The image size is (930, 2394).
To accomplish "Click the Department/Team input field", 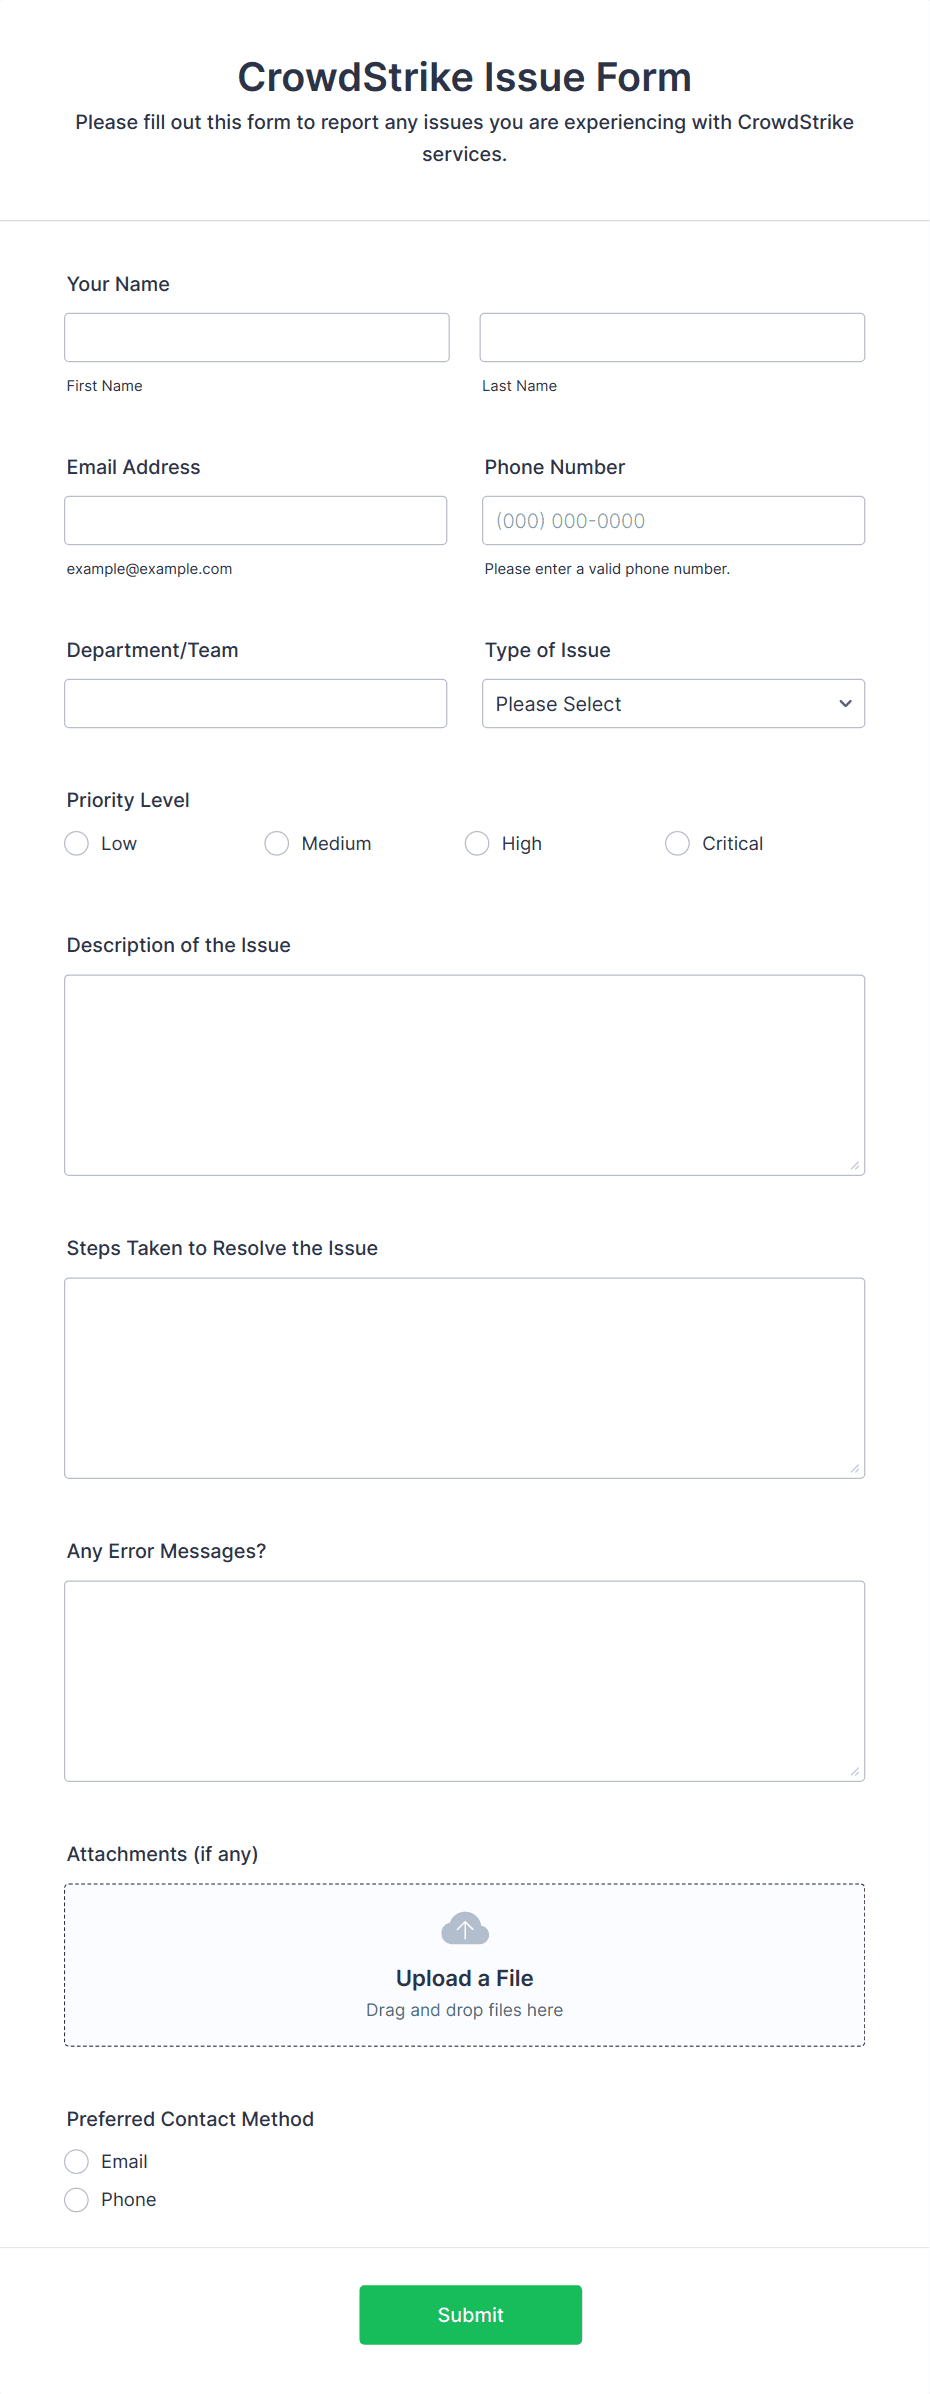I will [x=255, y=703].
